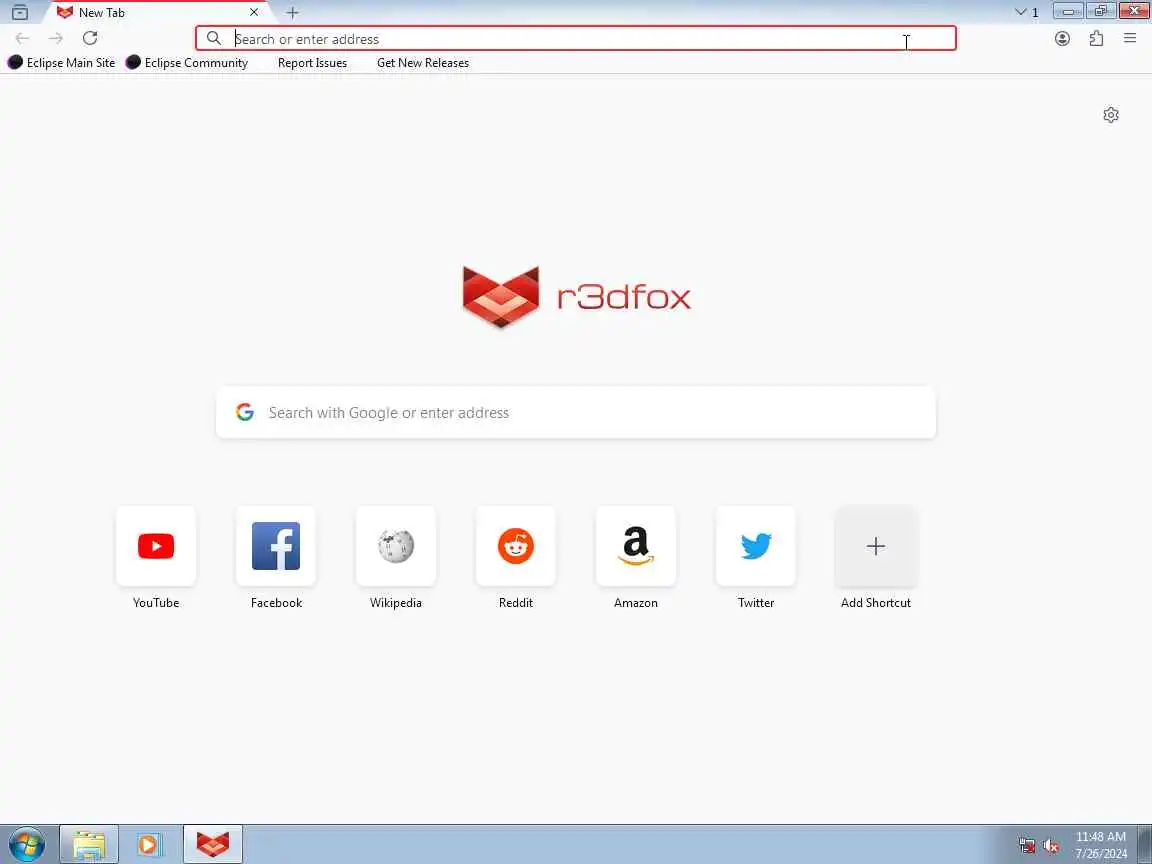Close the New Tab tab

click(x=253, y=12)
